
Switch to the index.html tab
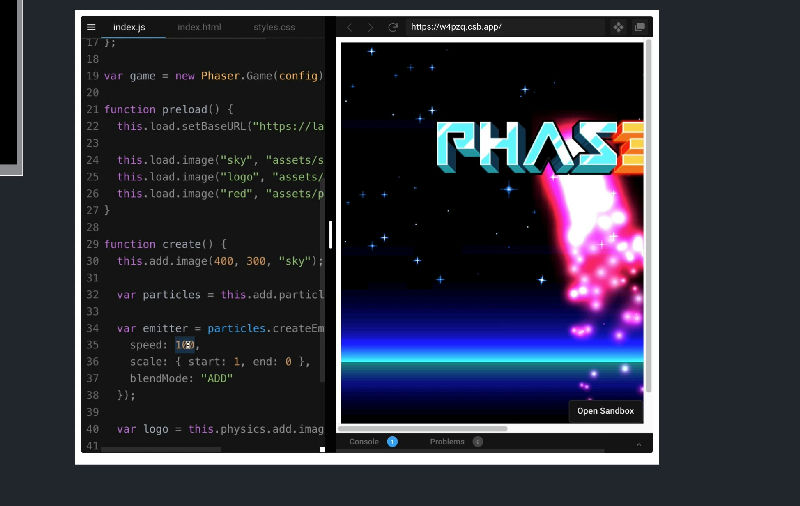click(x=199, y=27)
